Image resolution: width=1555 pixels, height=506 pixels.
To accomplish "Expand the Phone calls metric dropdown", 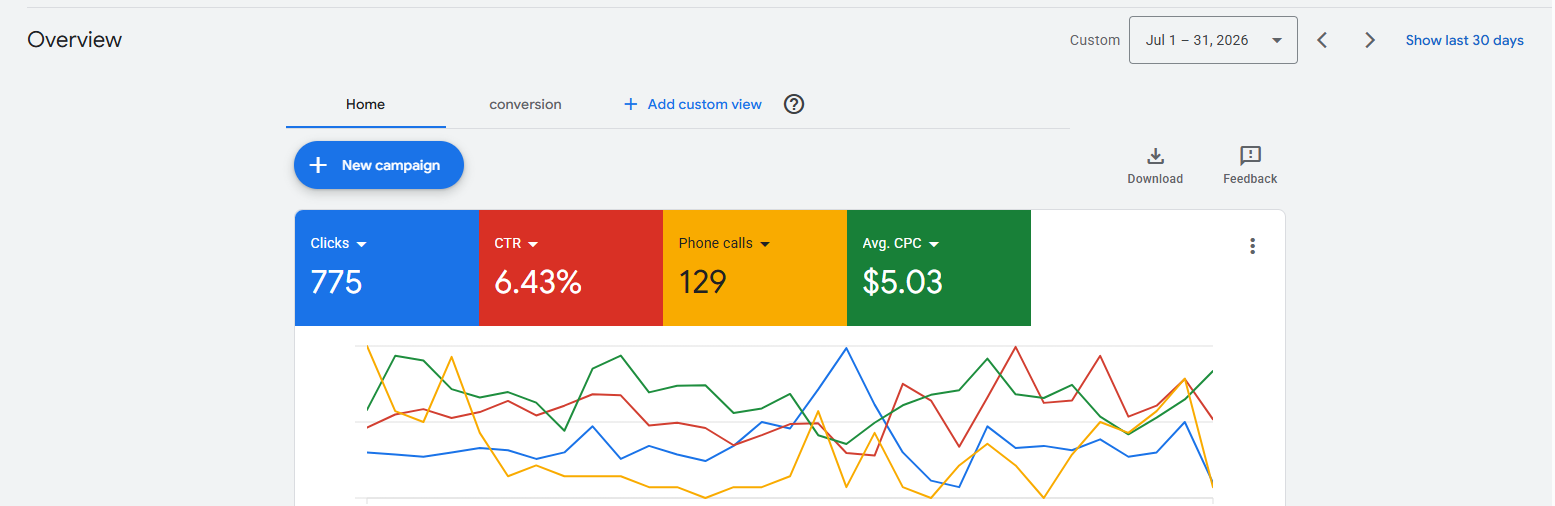I will (765, 244).
